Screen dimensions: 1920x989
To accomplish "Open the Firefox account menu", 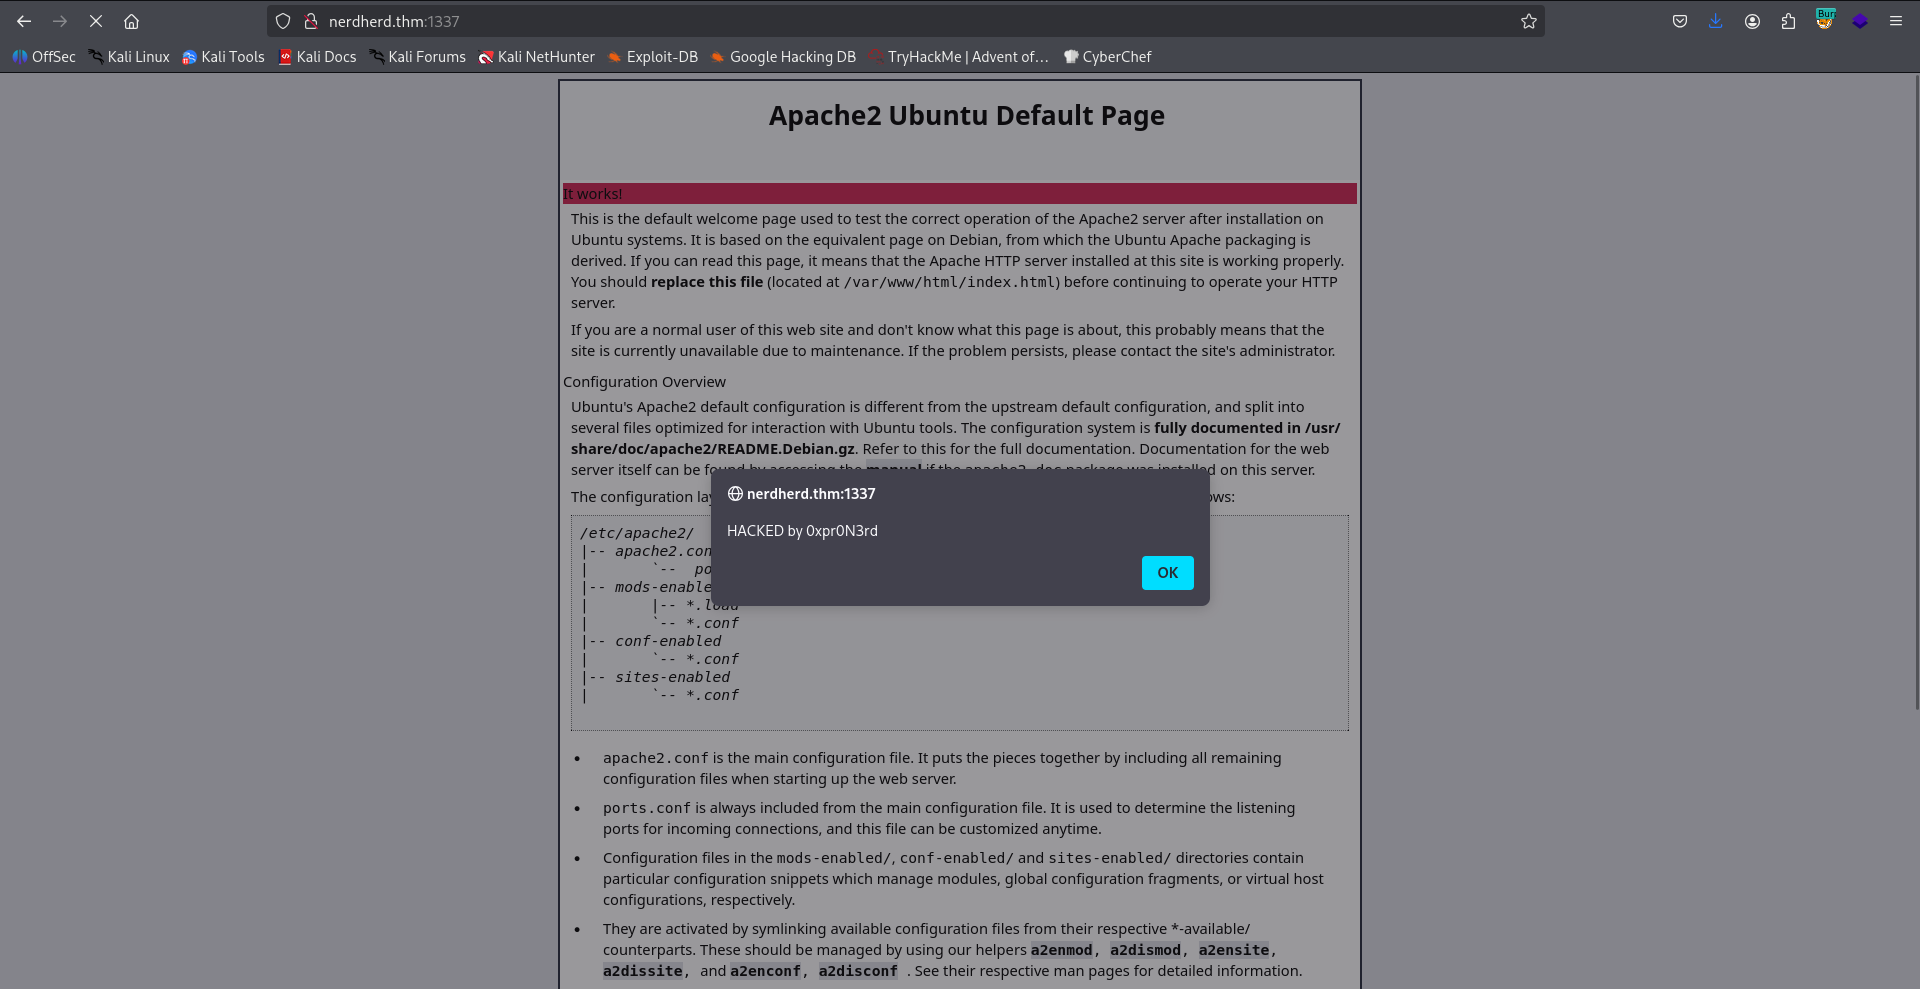I will 1752,21.
